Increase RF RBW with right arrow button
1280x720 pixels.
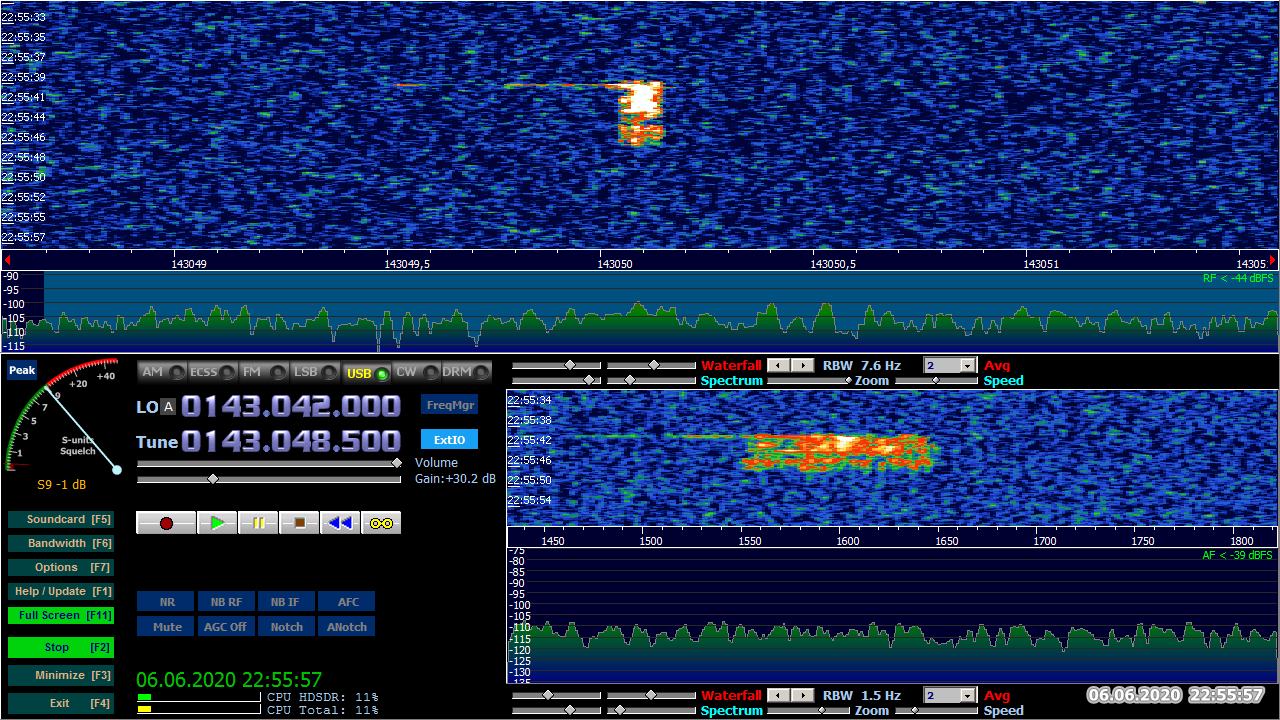tap(802, 366)
